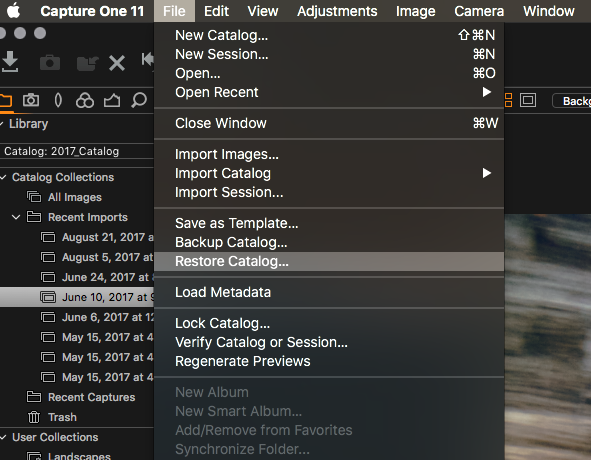This screenshot has width=591, height=460.
Task: Select the Library folder tool tab
Action: point(6,101)
